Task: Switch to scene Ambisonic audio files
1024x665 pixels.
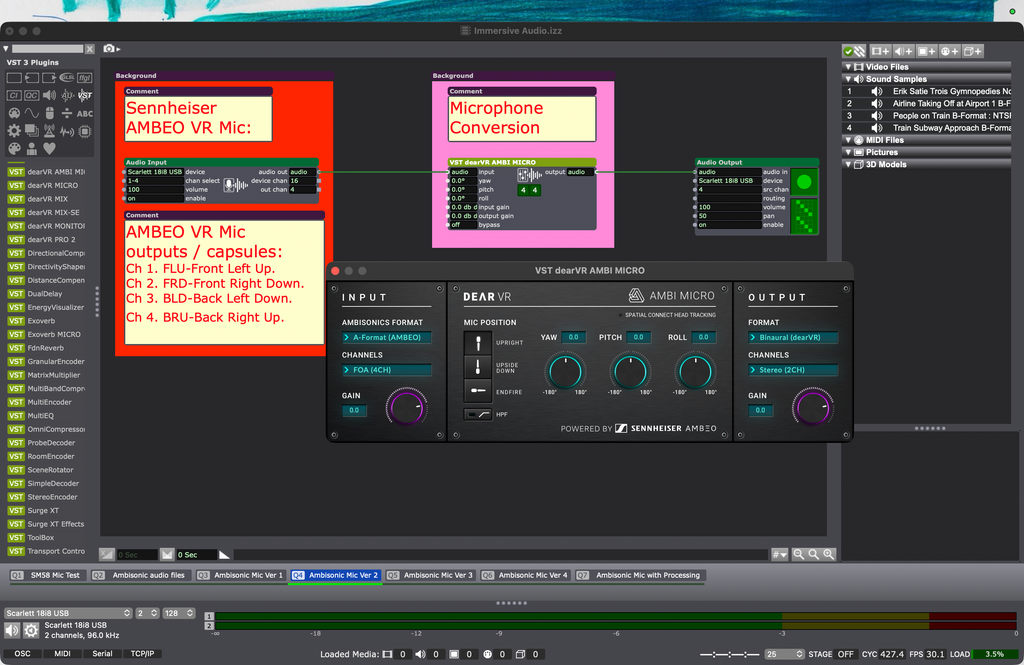Action: (140, 576)
